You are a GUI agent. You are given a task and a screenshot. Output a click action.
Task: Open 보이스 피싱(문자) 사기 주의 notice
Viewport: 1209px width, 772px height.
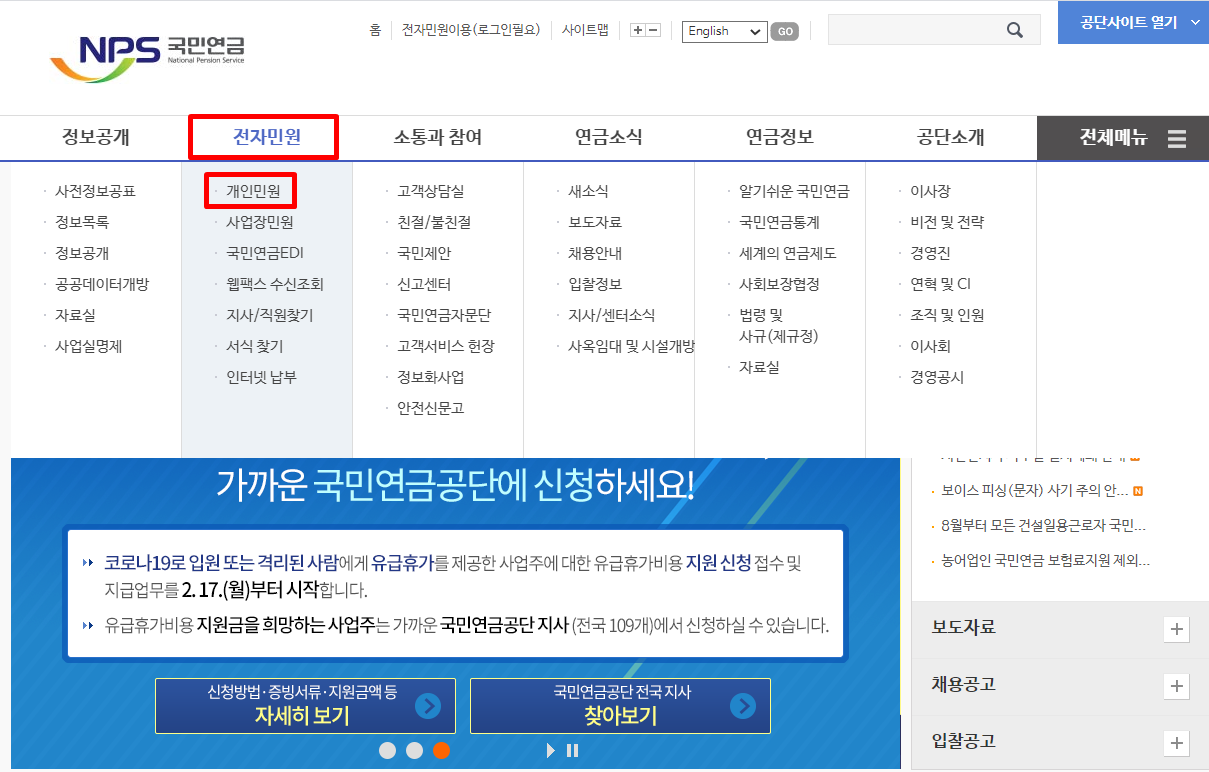click(1035, 491)
